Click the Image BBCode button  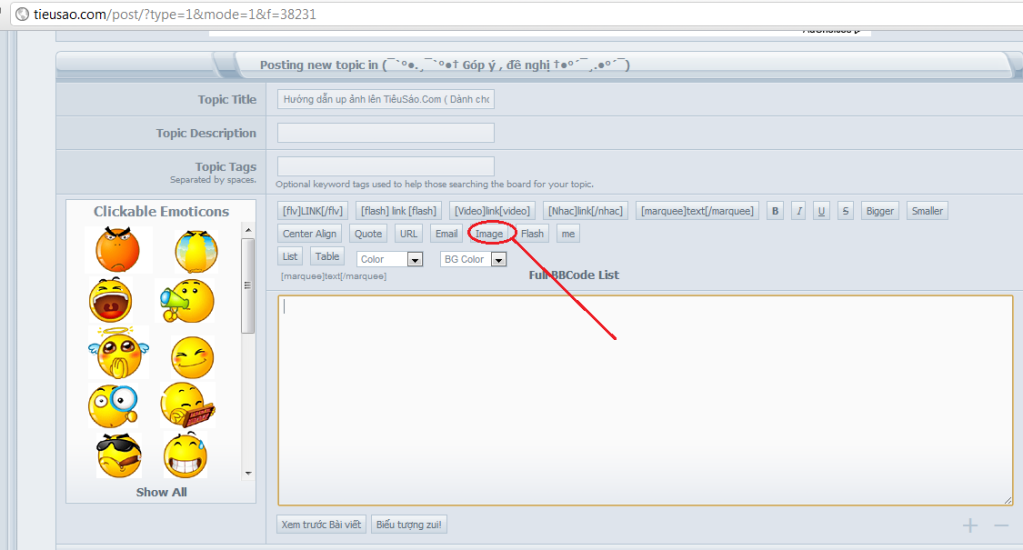489,234
